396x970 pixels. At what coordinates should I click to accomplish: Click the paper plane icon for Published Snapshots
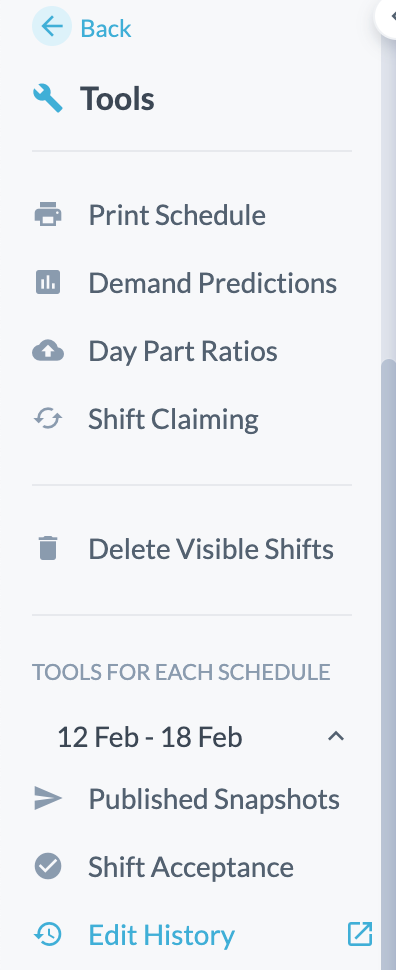[x=48, y=799]
